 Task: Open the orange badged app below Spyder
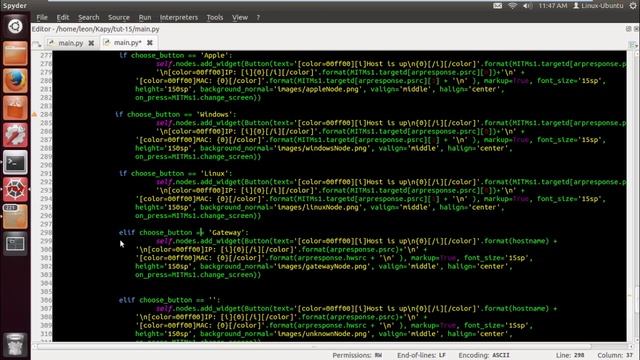pyautogui.click(x=15, y=217)
